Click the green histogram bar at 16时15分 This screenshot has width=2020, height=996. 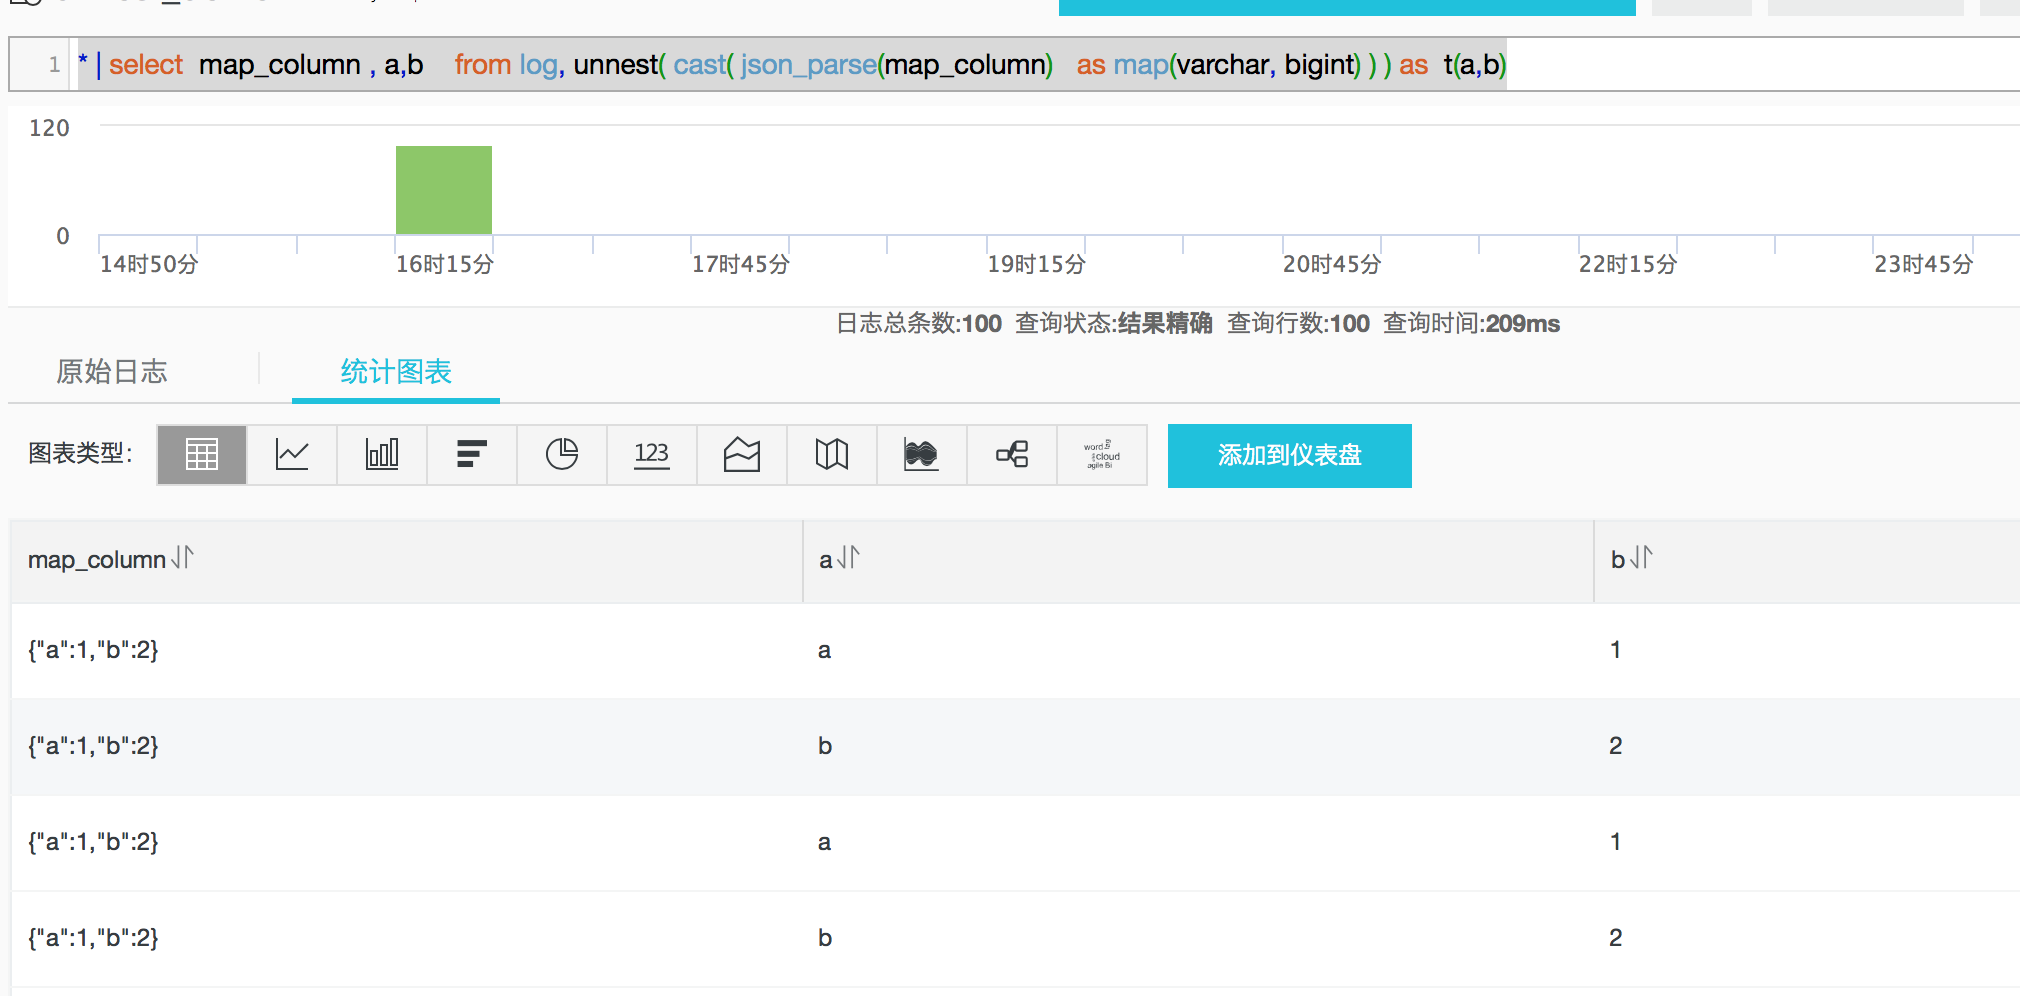444,190
